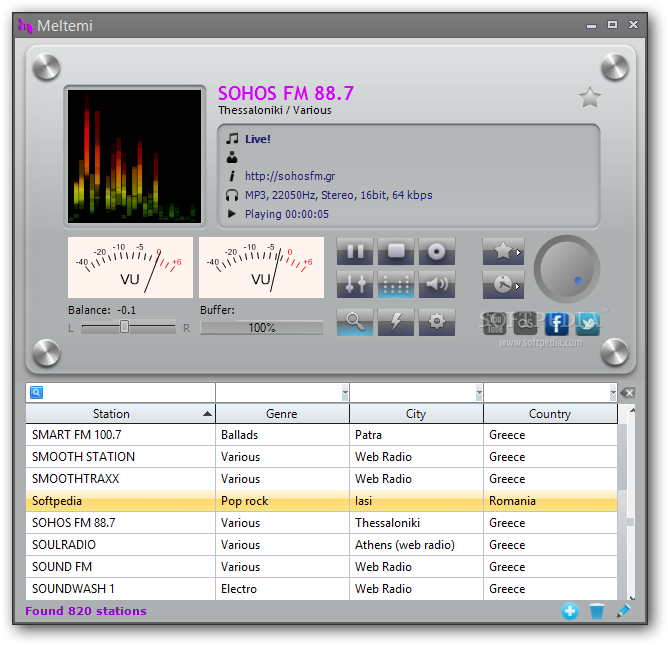
Task: Open the clock timer menu button
Action: click(503, 285)
